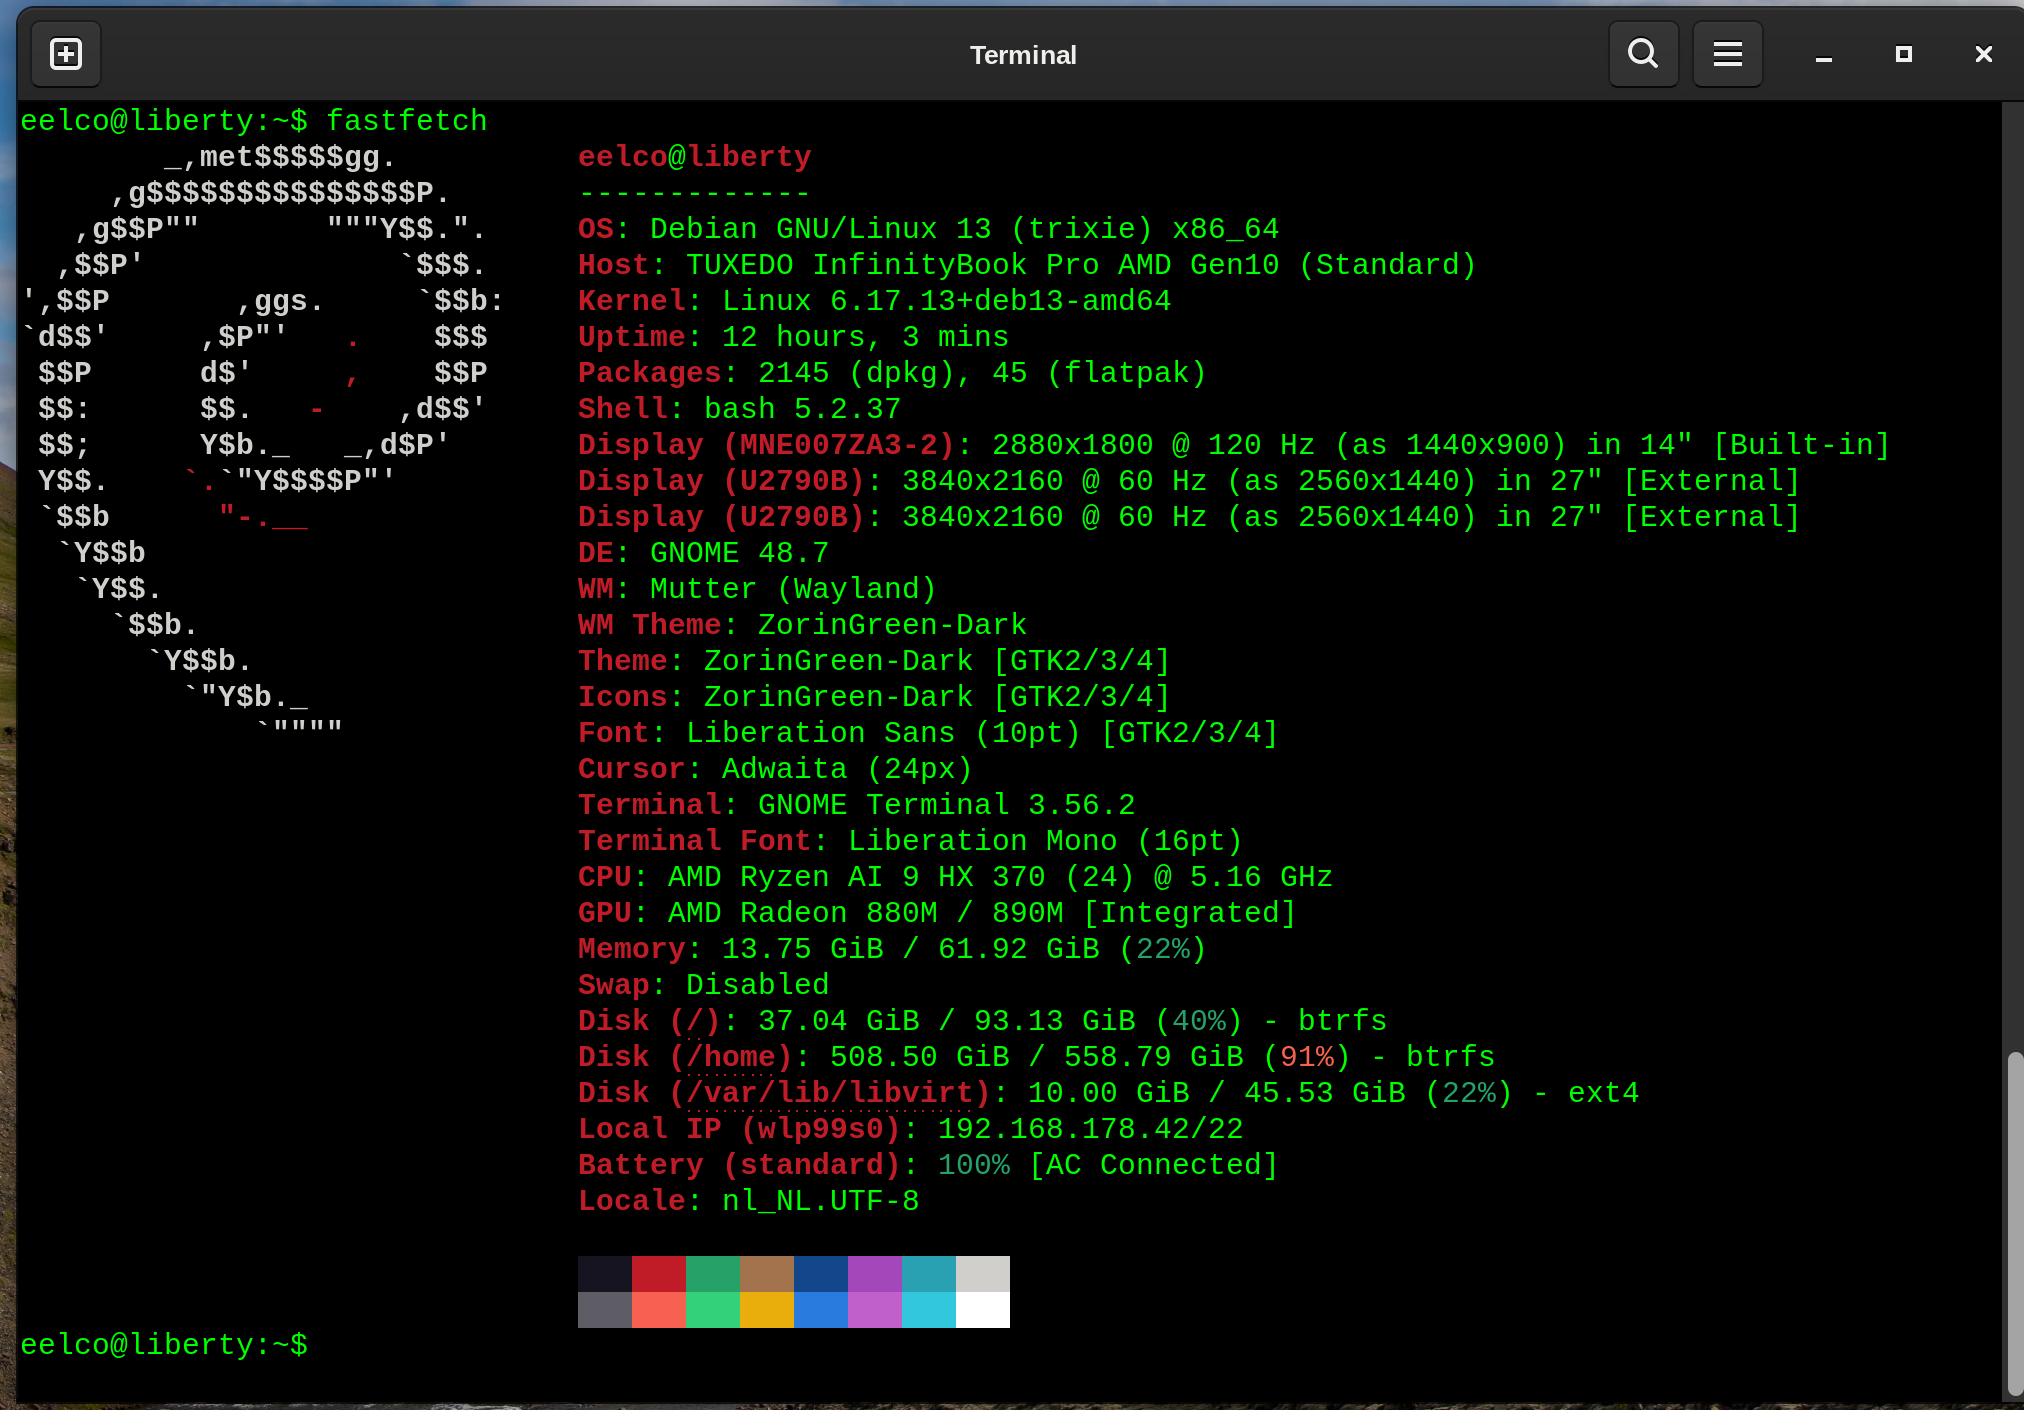Select the underlined /home path link
This screenshot has width=2024, height=1410.
727,1056
